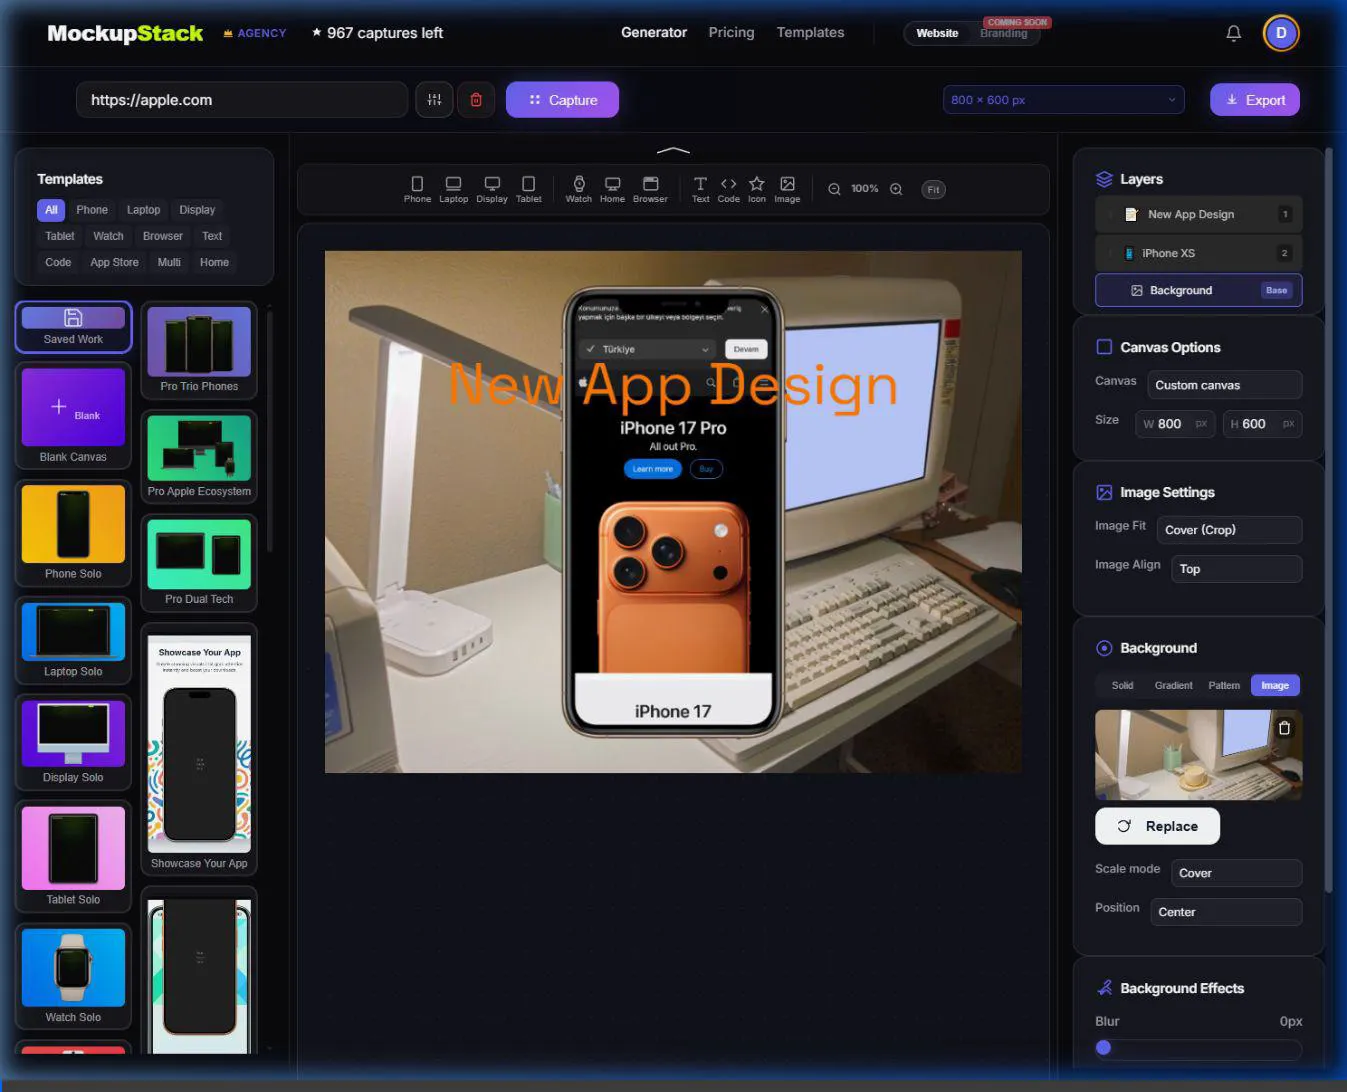This screenshot has width=1347, height=1092.
Task: Insert a Code block using the Code tool
Action: (x=728, y=189)
